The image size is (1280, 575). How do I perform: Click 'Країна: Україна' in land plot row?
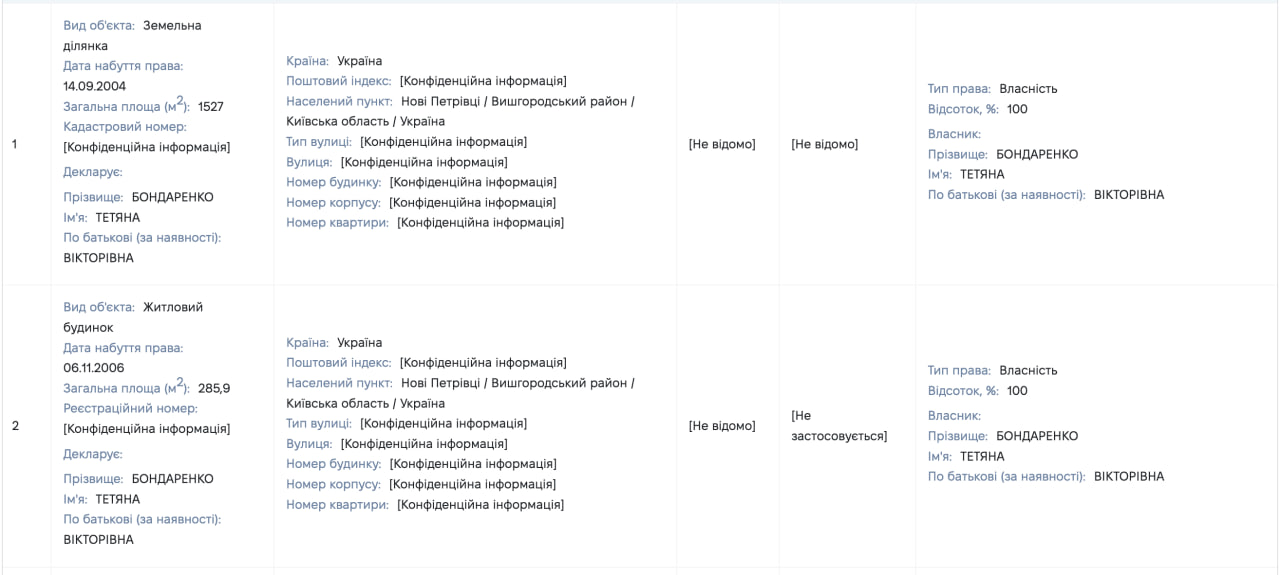click(334, 61)
